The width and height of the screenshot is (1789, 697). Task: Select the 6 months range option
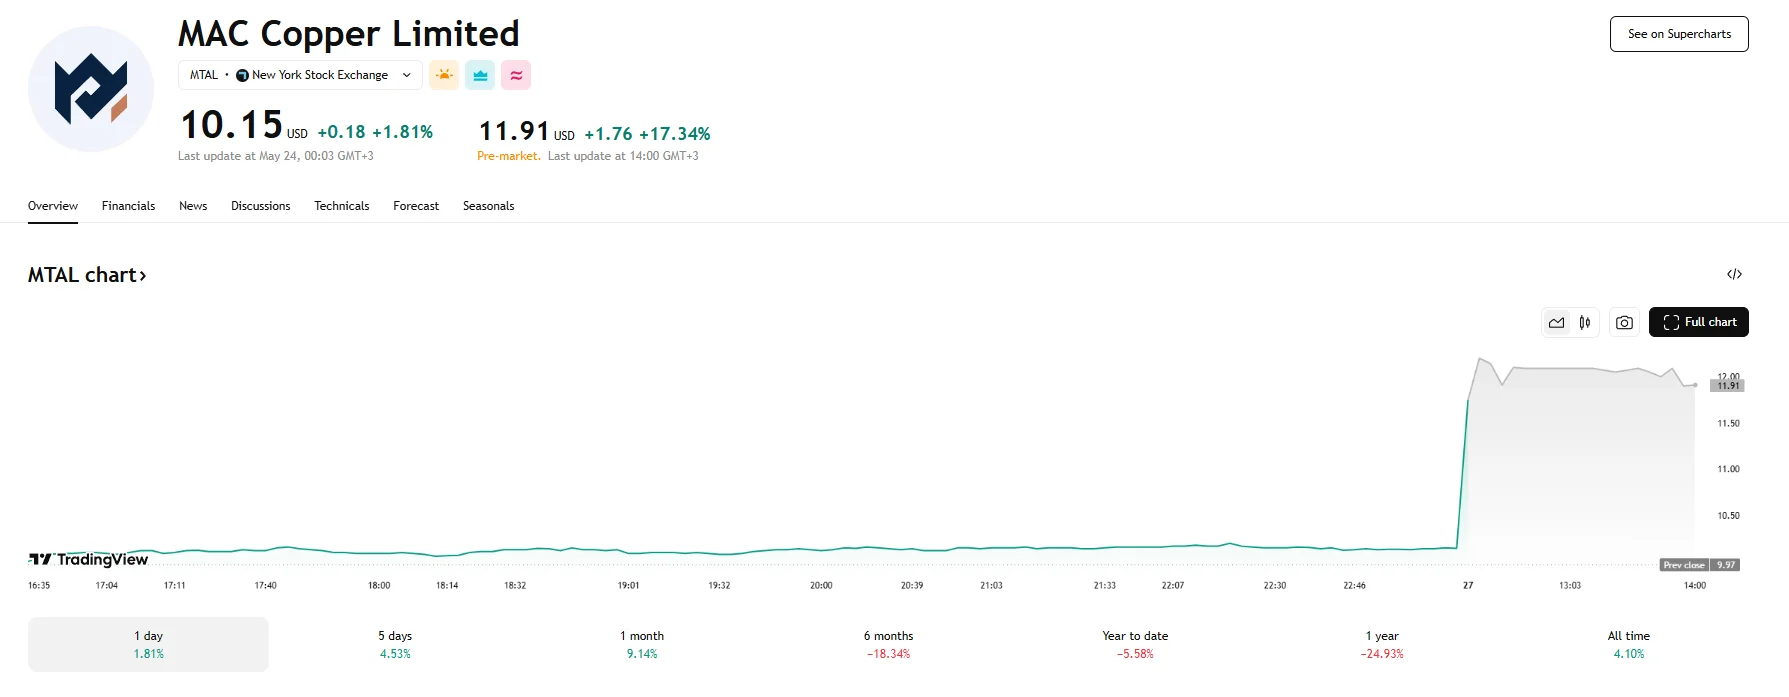point(888,643)
